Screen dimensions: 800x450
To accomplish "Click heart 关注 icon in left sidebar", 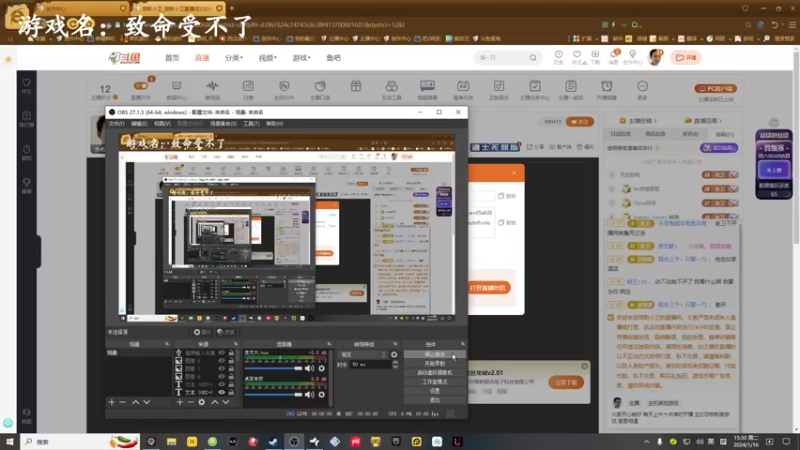I will [x=27, y=85].
